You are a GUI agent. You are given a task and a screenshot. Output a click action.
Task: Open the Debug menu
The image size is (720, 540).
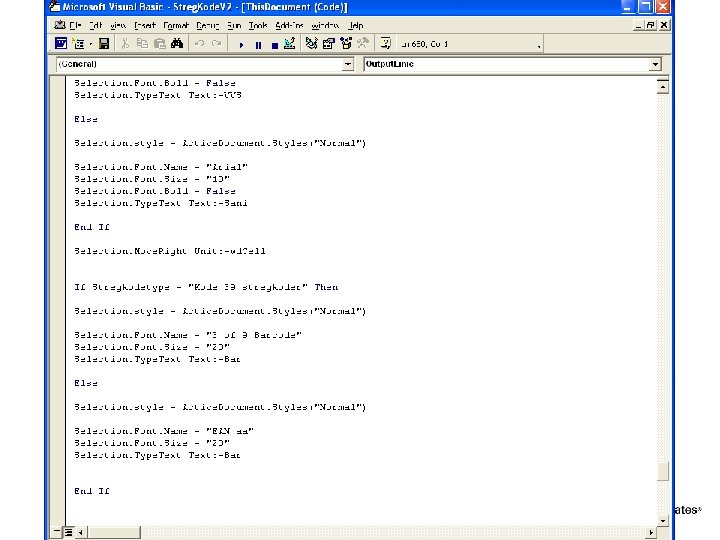[208, 26]
